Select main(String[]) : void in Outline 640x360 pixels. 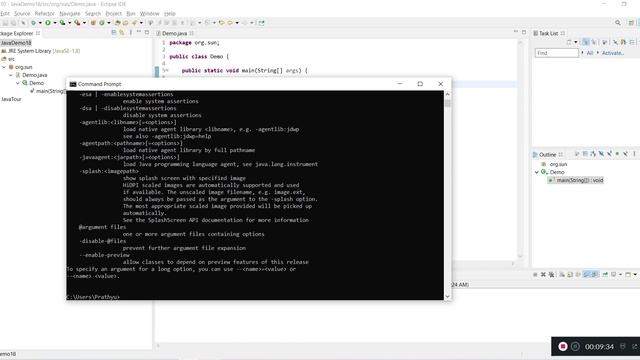pos(576,180)
